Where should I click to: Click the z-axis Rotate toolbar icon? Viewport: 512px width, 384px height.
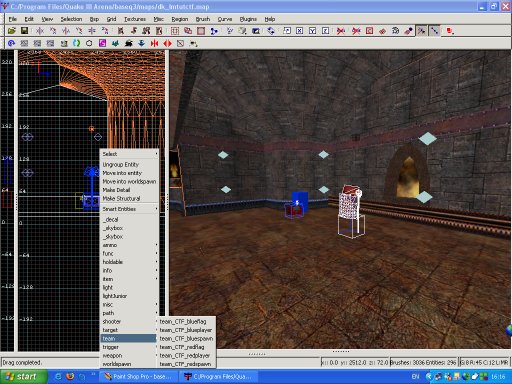(105, 31)
